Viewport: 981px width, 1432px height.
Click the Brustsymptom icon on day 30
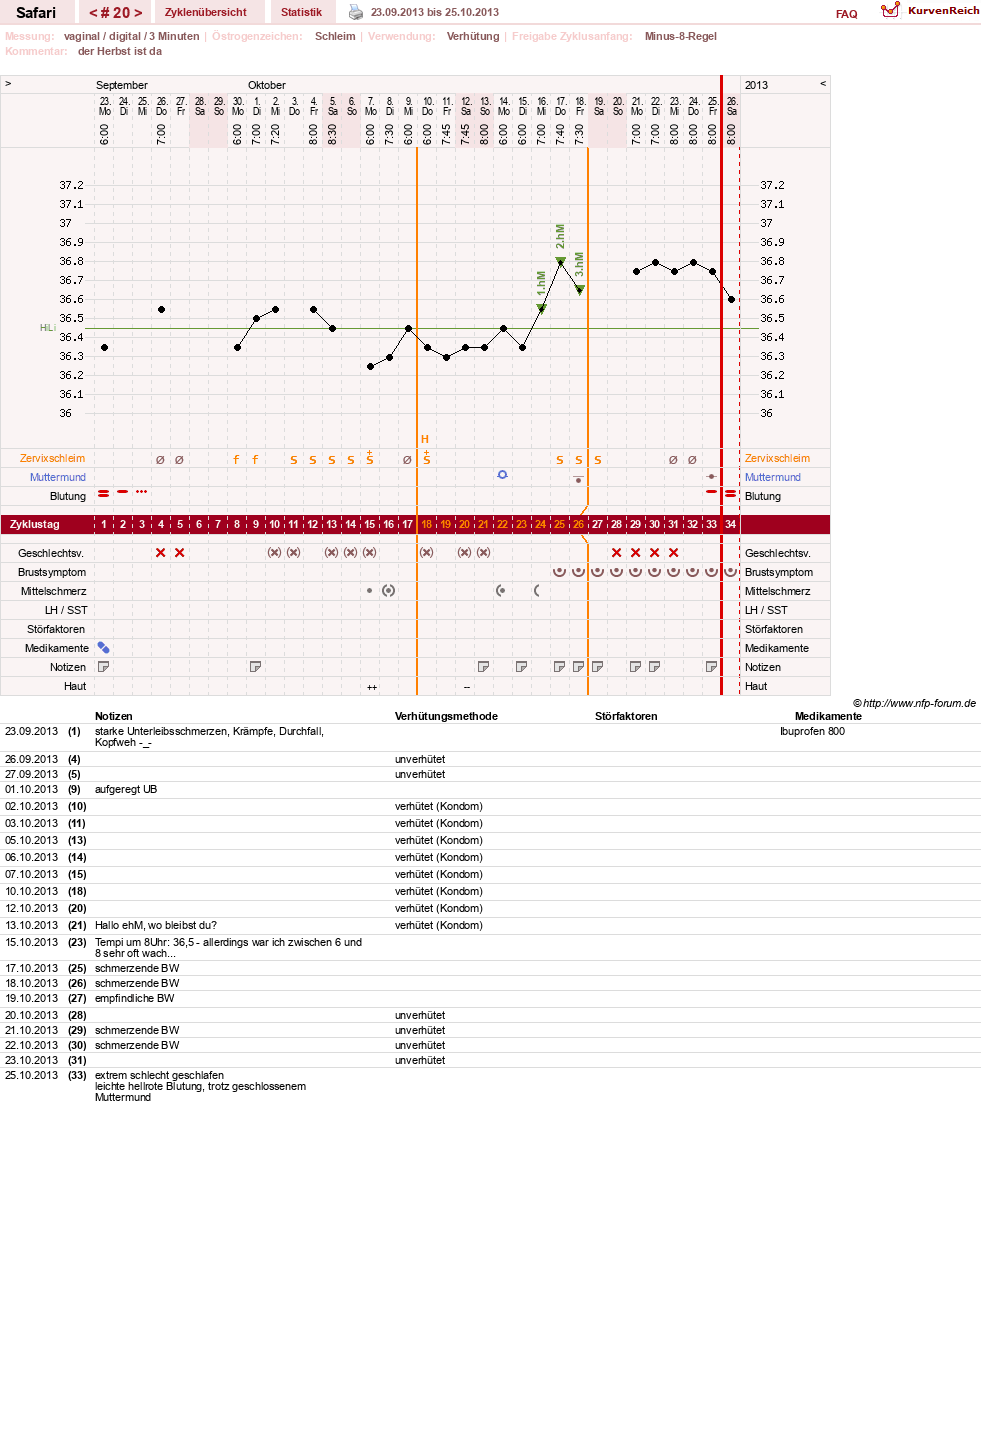654,571
